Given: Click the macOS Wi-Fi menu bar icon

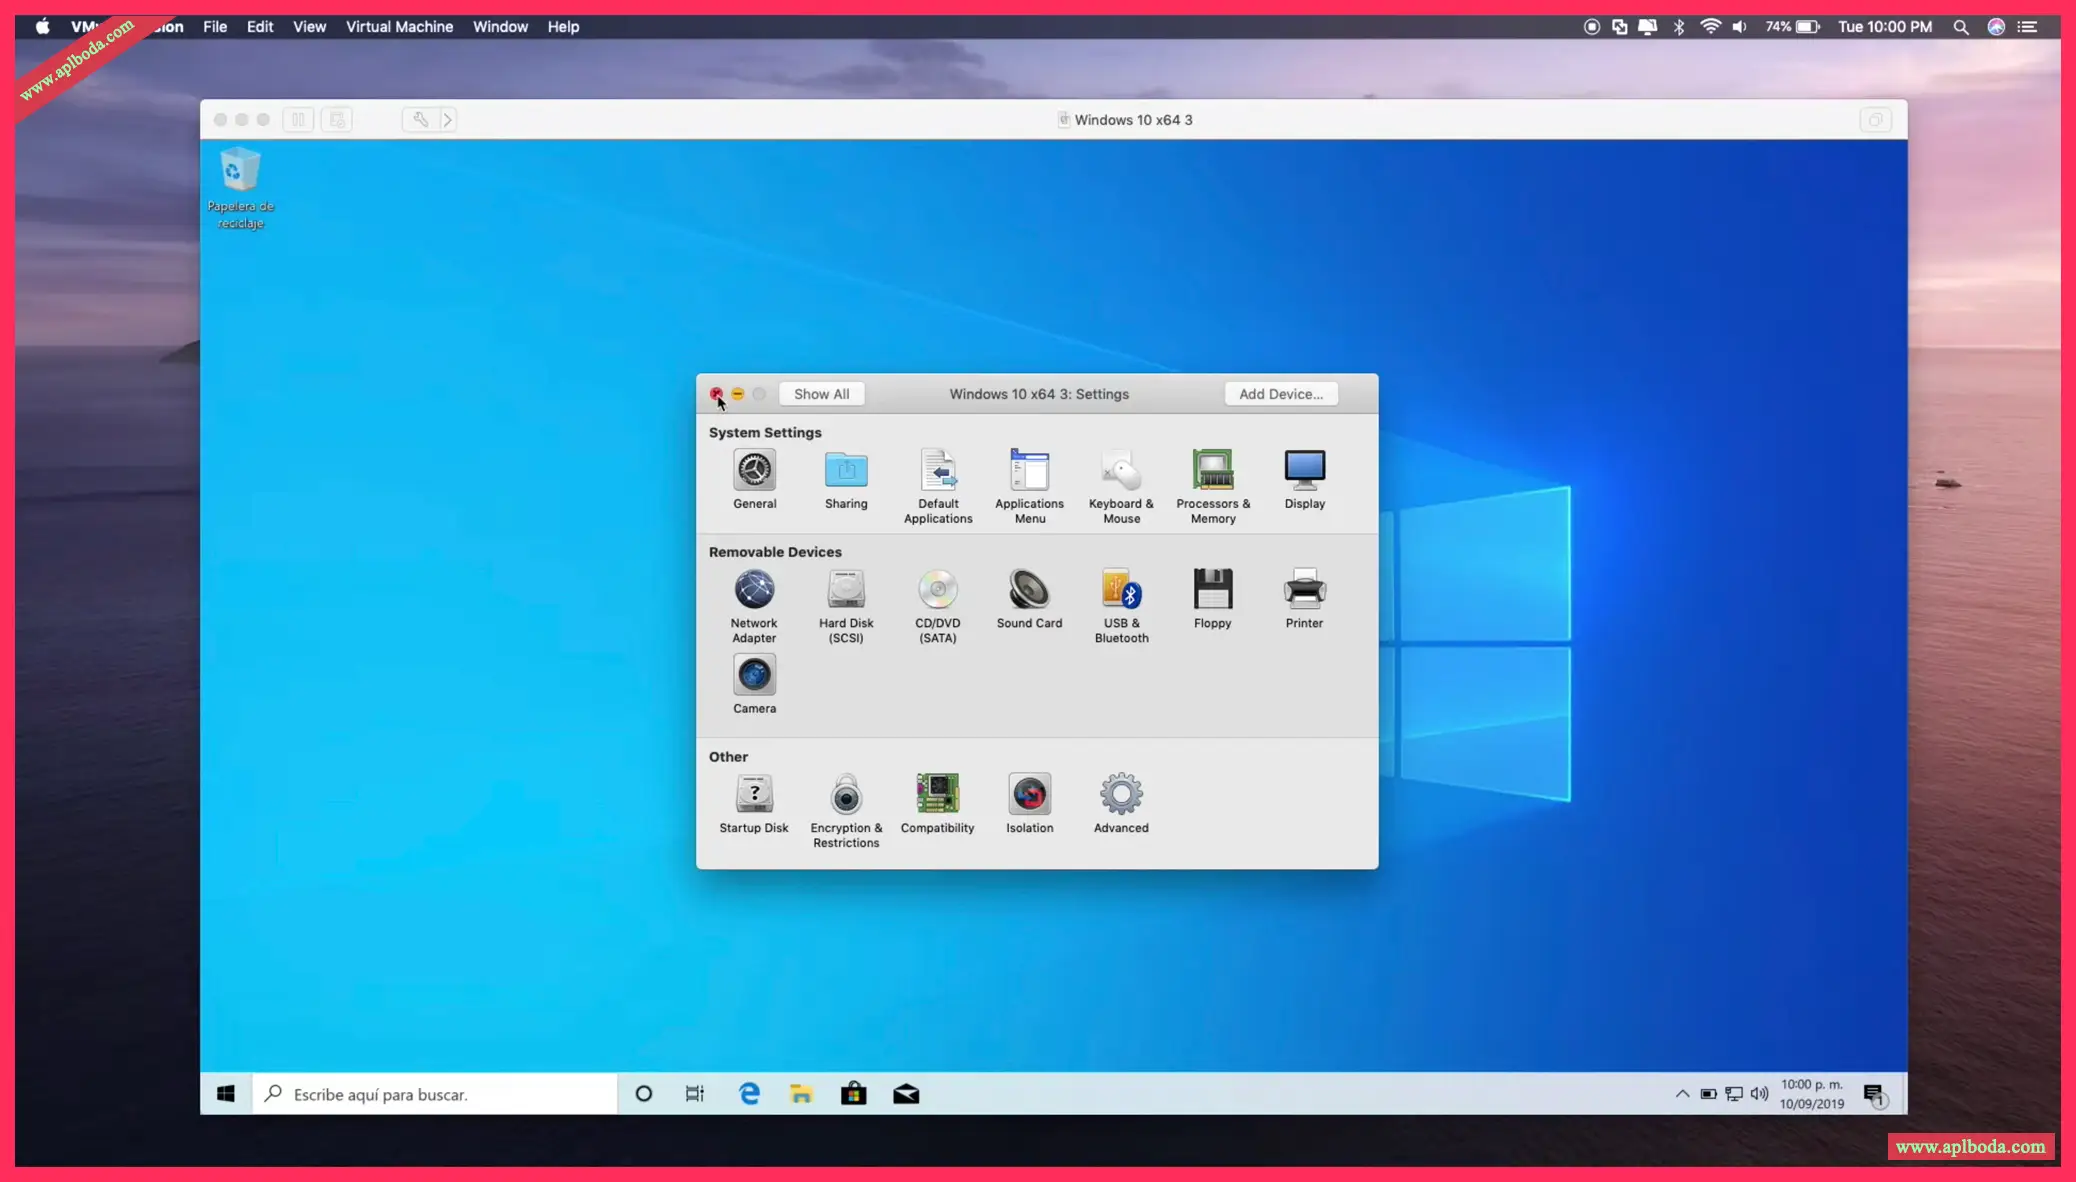Looking at the screenshot, I should click(x=1710, y=27).
